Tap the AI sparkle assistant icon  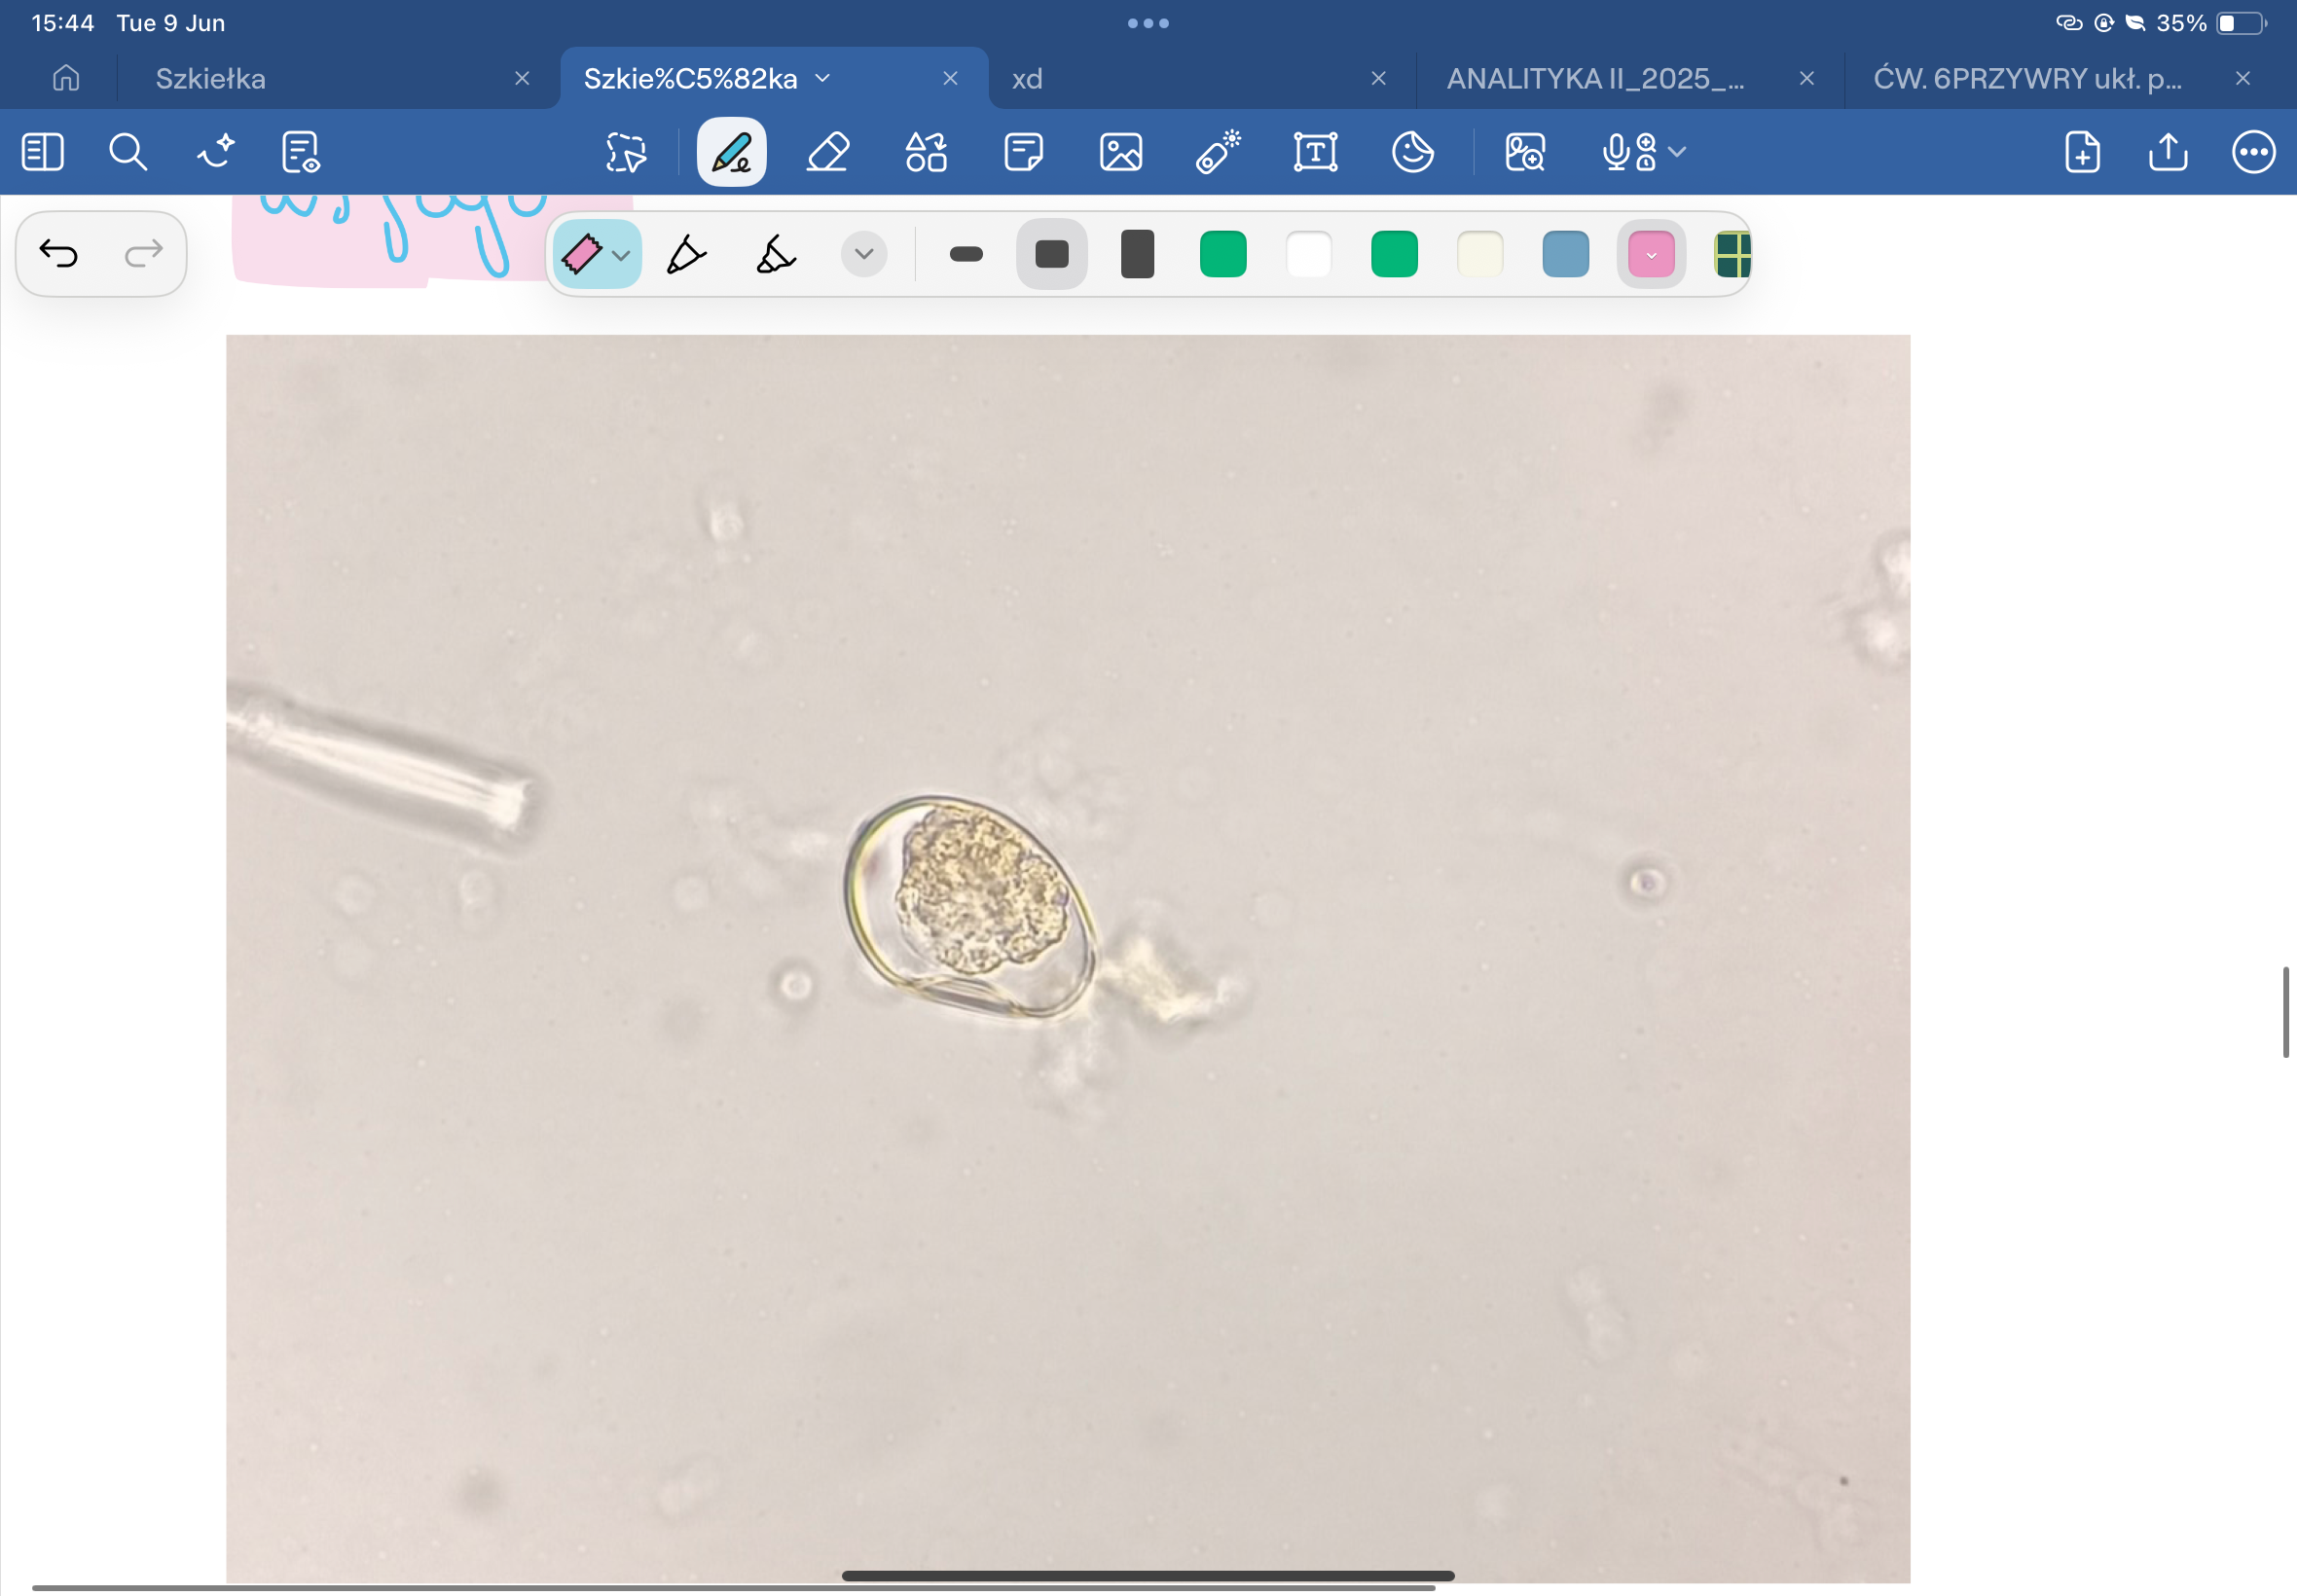pyautogui.click(x=215, y=152)
